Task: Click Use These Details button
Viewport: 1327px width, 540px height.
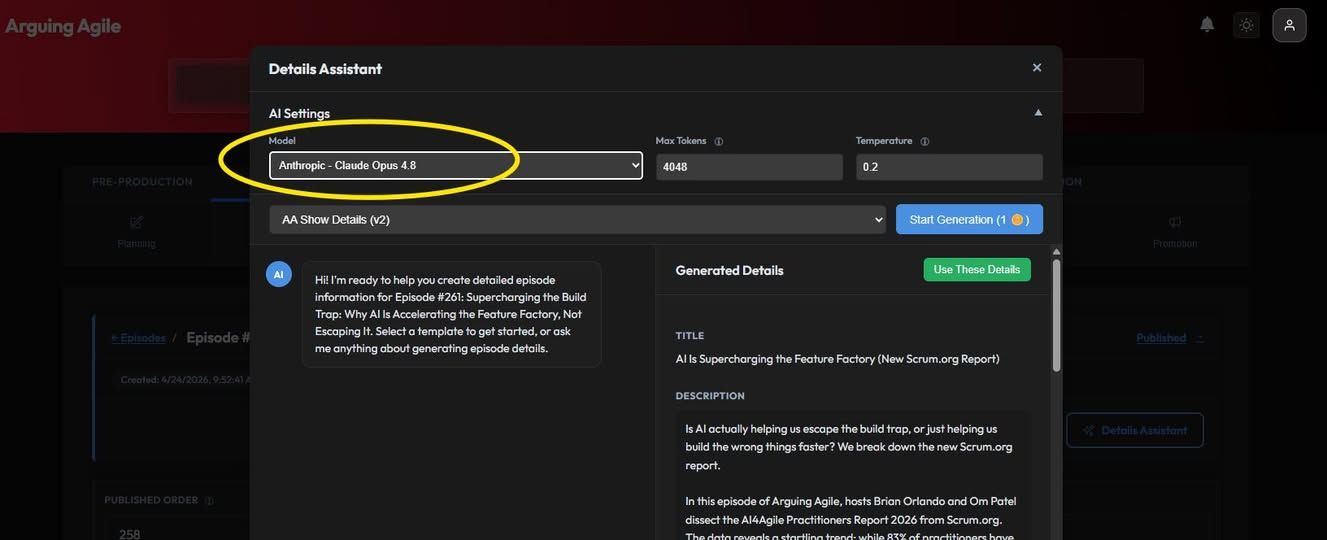Action: [977, 270]
